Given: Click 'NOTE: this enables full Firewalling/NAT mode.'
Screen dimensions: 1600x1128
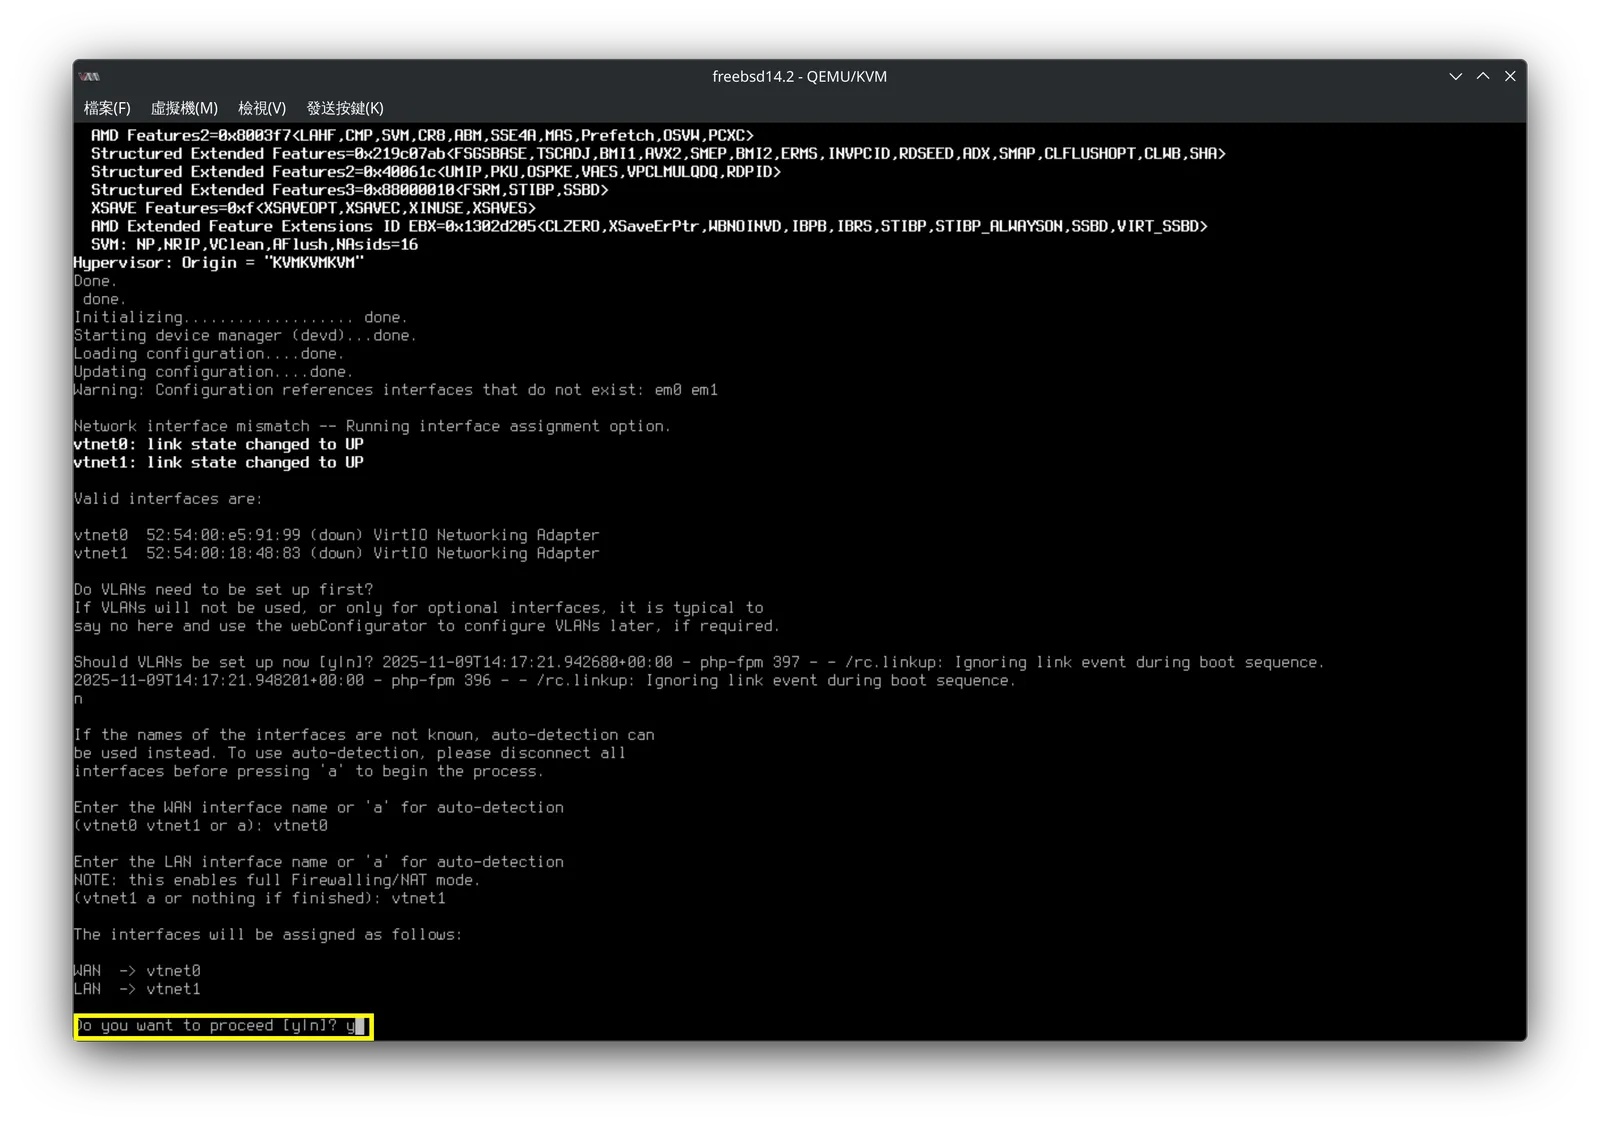Looking at the screenshot, I should tap(277, 880).
